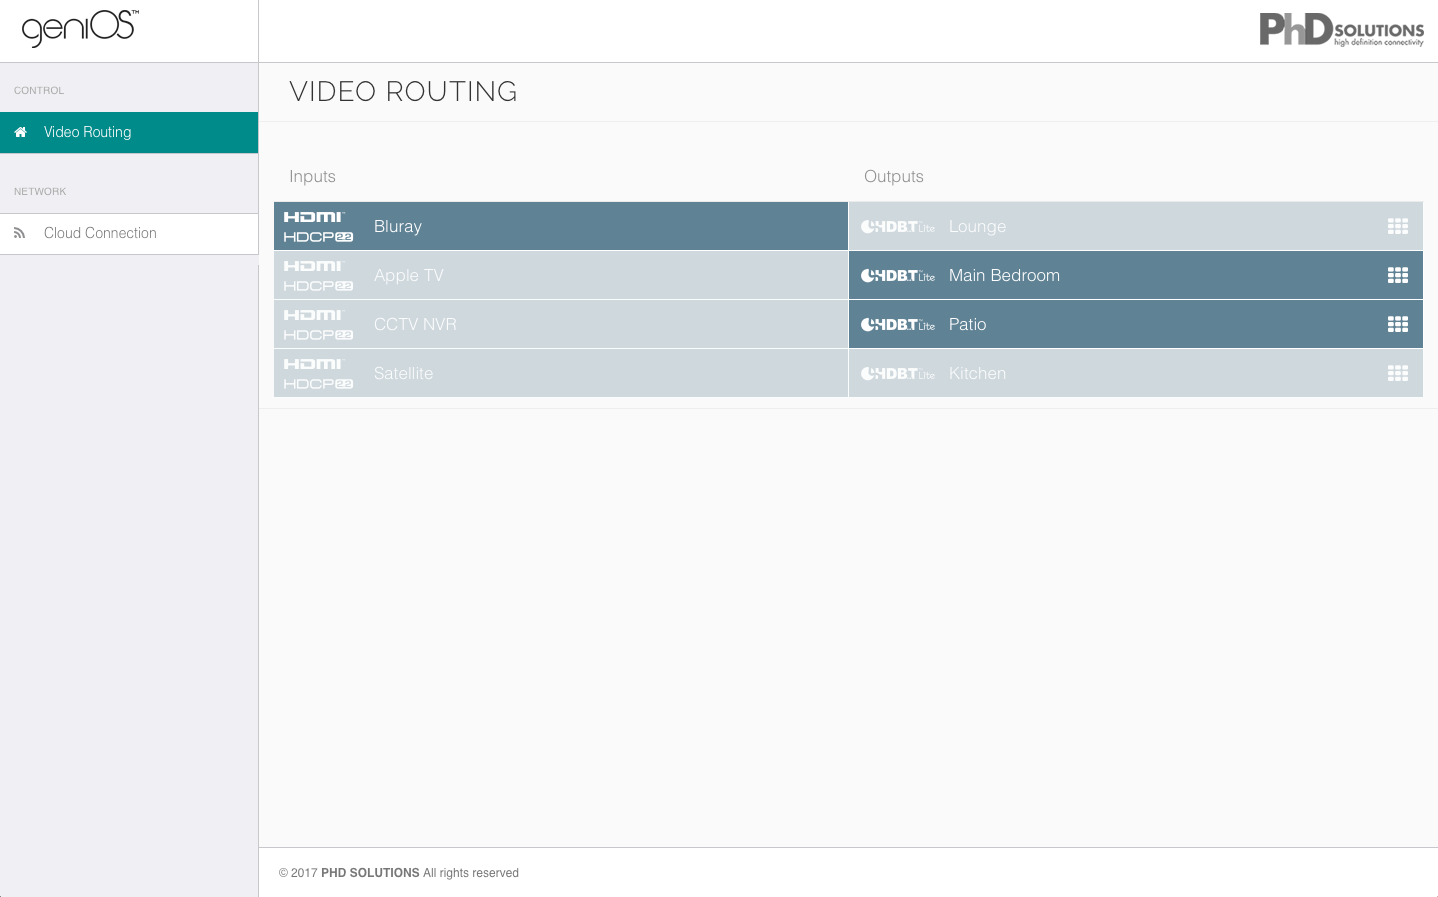Viewport: 1438px width, 897px height.
Task: Click the NETWORK section label
Action: [40, 191]
